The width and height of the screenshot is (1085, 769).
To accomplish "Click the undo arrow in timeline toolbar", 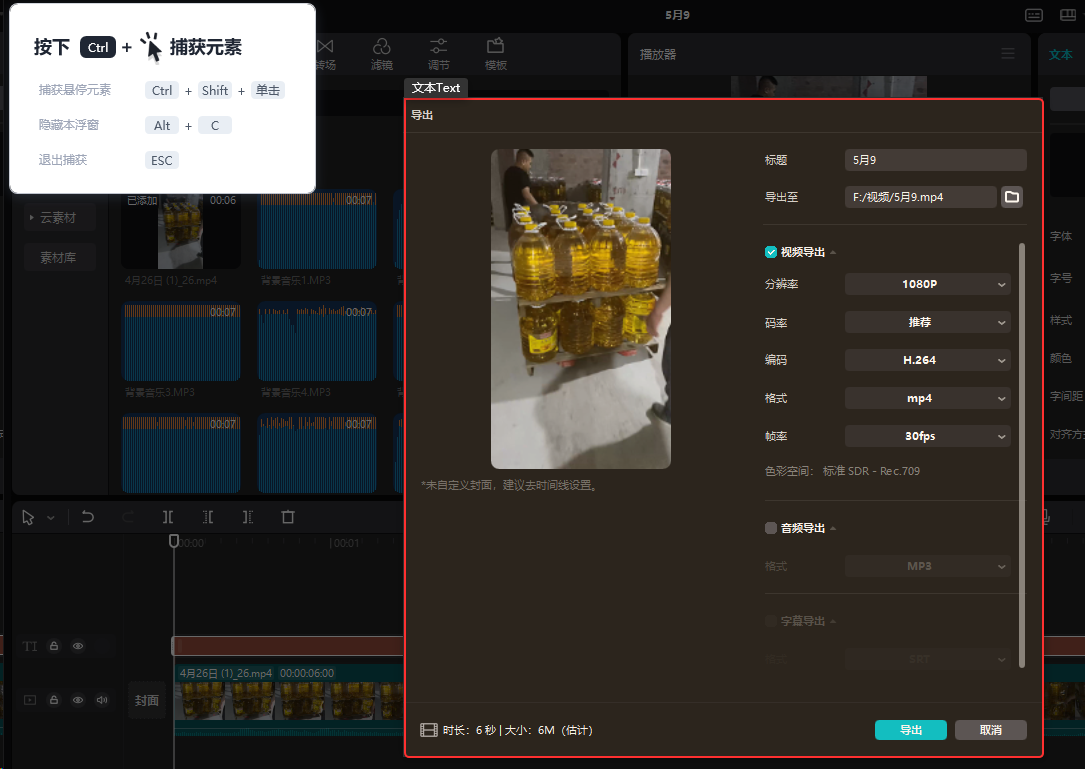I will tap(88, 517).
